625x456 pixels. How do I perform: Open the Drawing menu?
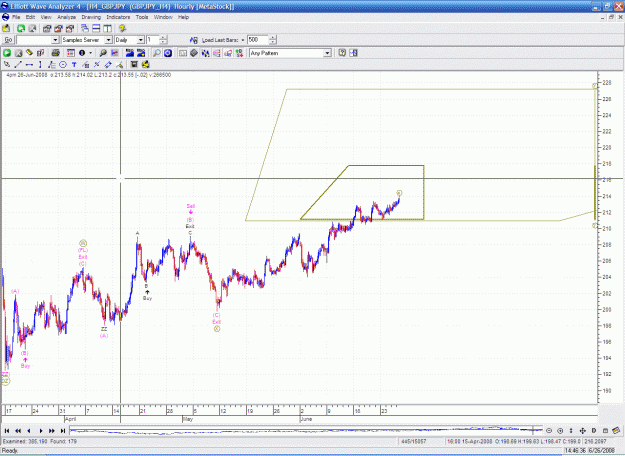[x=91, y=17]
